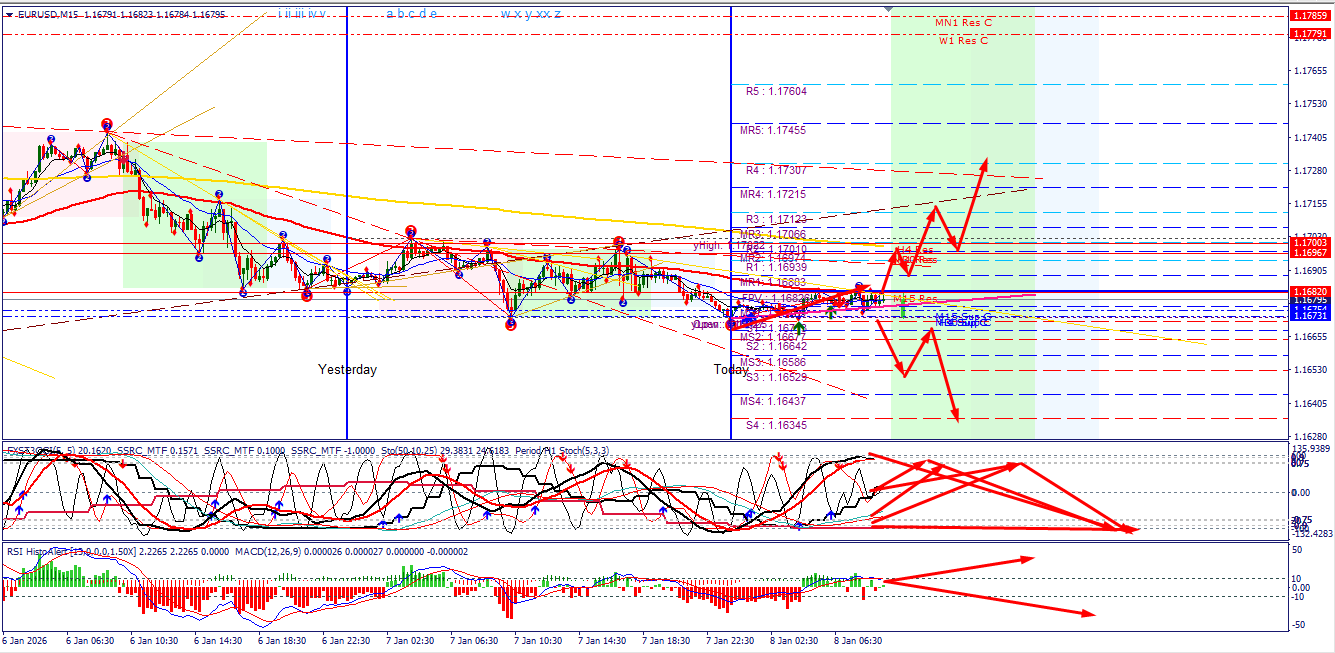Click the '6 Jan 22:30' time label

coord(346,640)
